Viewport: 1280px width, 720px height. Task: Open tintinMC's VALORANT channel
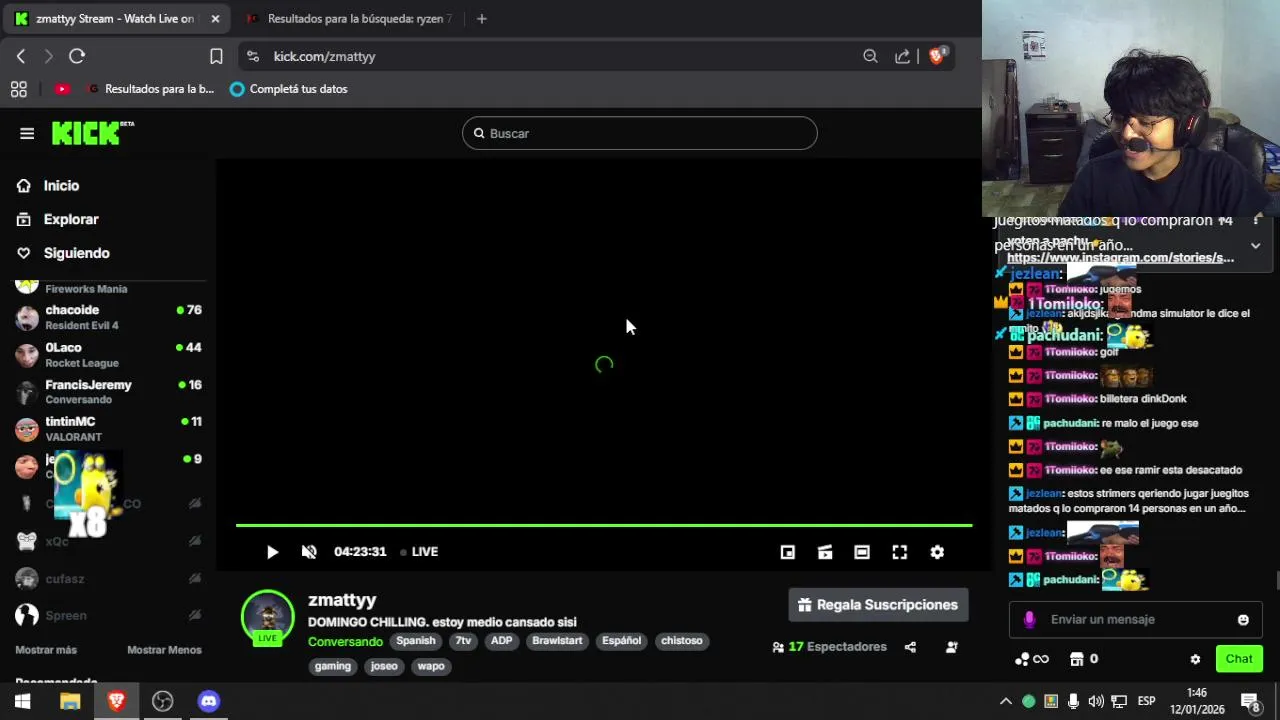point(108,429)
